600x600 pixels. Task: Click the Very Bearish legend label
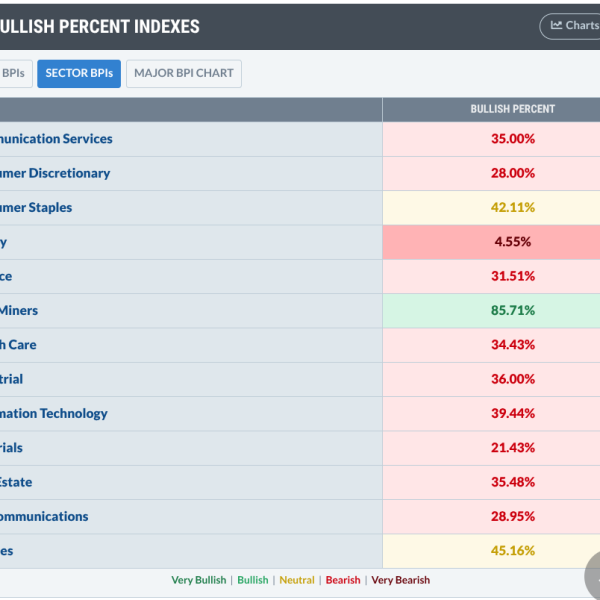[x=400, y=580]
